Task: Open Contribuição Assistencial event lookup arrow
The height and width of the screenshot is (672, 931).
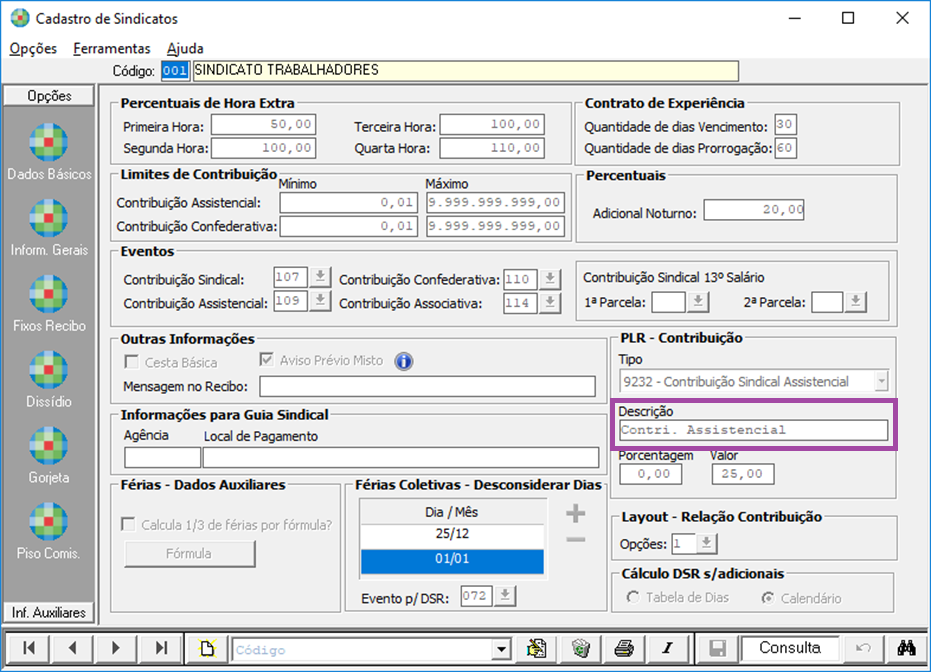Action: pyautogui.click(x=320, y=300)
